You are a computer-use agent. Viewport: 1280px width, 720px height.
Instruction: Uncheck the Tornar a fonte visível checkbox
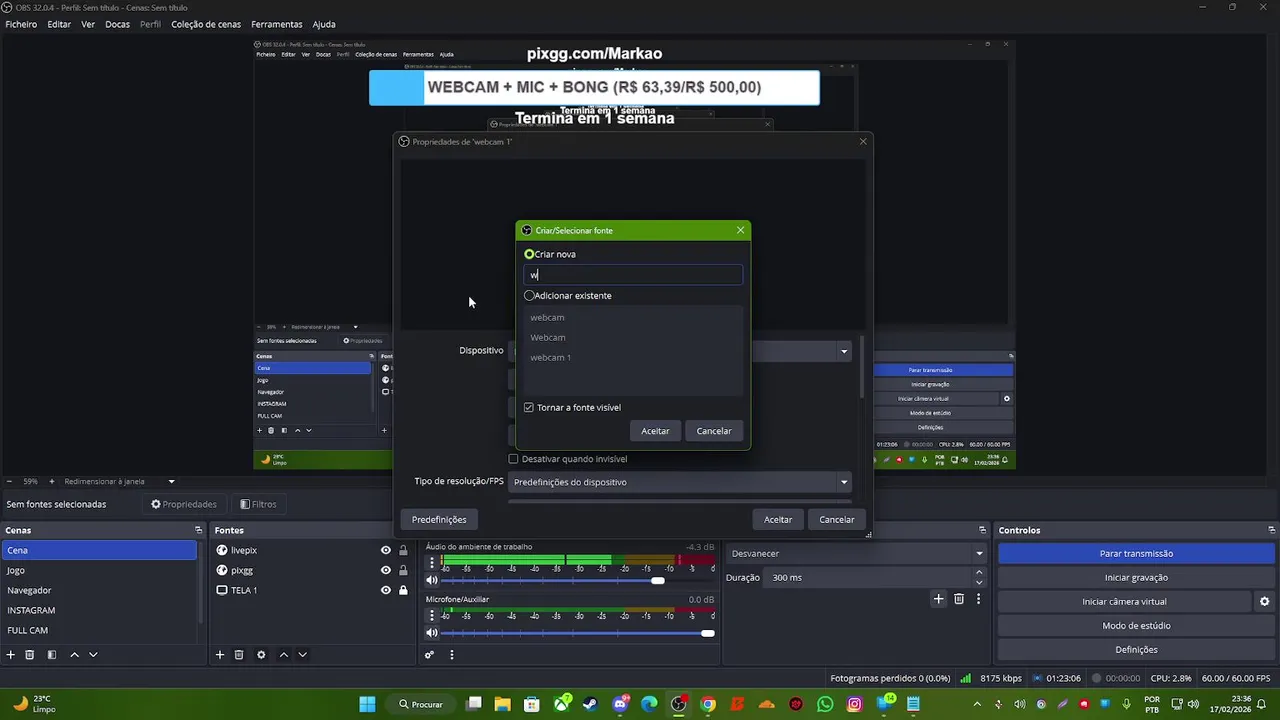coord(529,407)
